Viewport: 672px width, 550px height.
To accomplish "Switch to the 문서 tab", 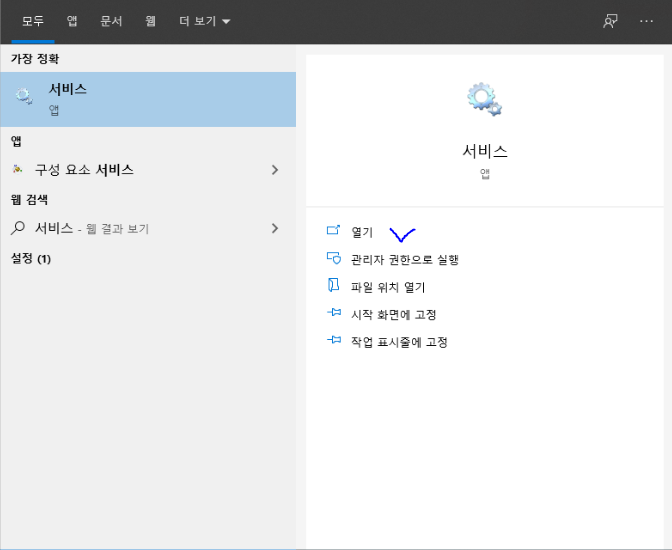I will tap(111, 21).
